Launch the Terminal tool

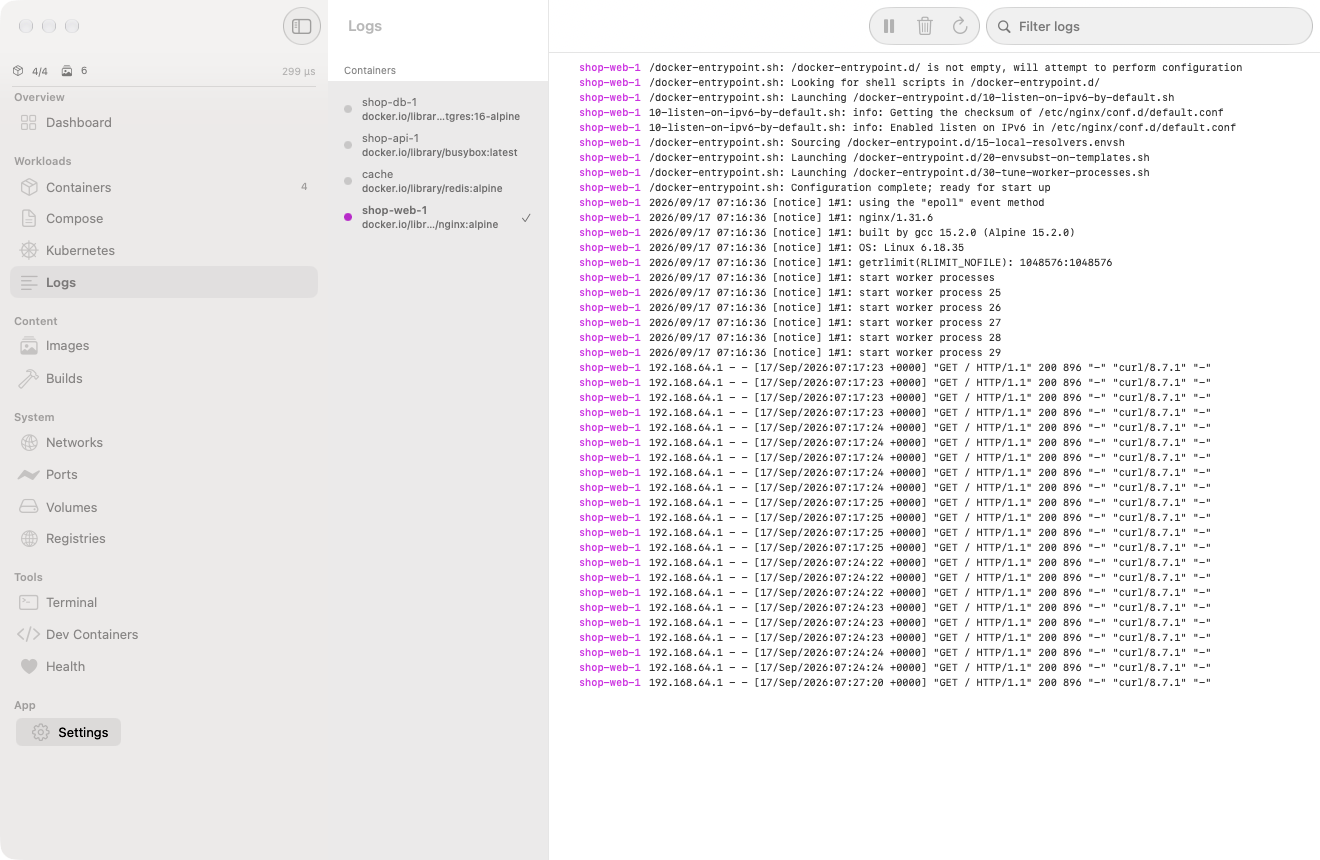click(x=164, y=603)
